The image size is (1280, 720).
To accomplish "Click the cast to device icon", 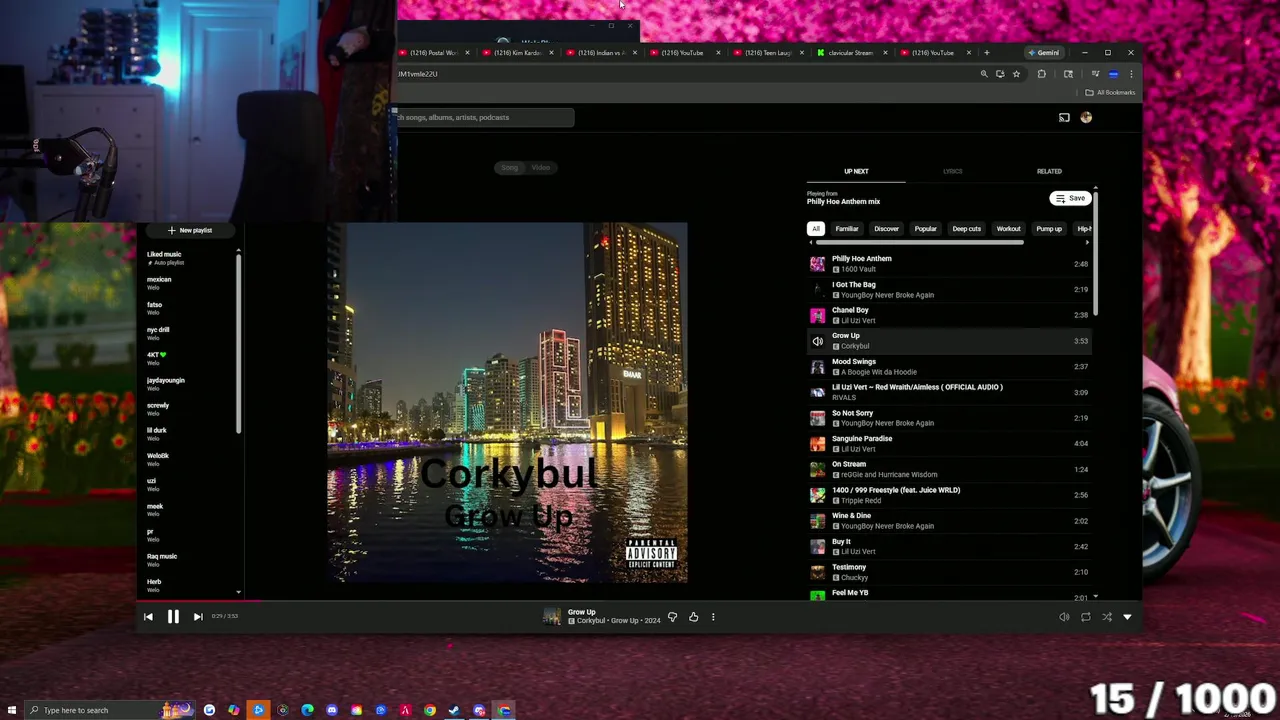I will 1064,117.
